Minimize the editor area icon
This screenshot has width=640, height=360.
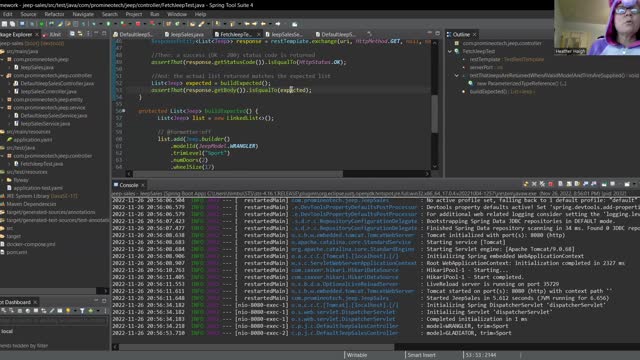click(x=429, y=33)
